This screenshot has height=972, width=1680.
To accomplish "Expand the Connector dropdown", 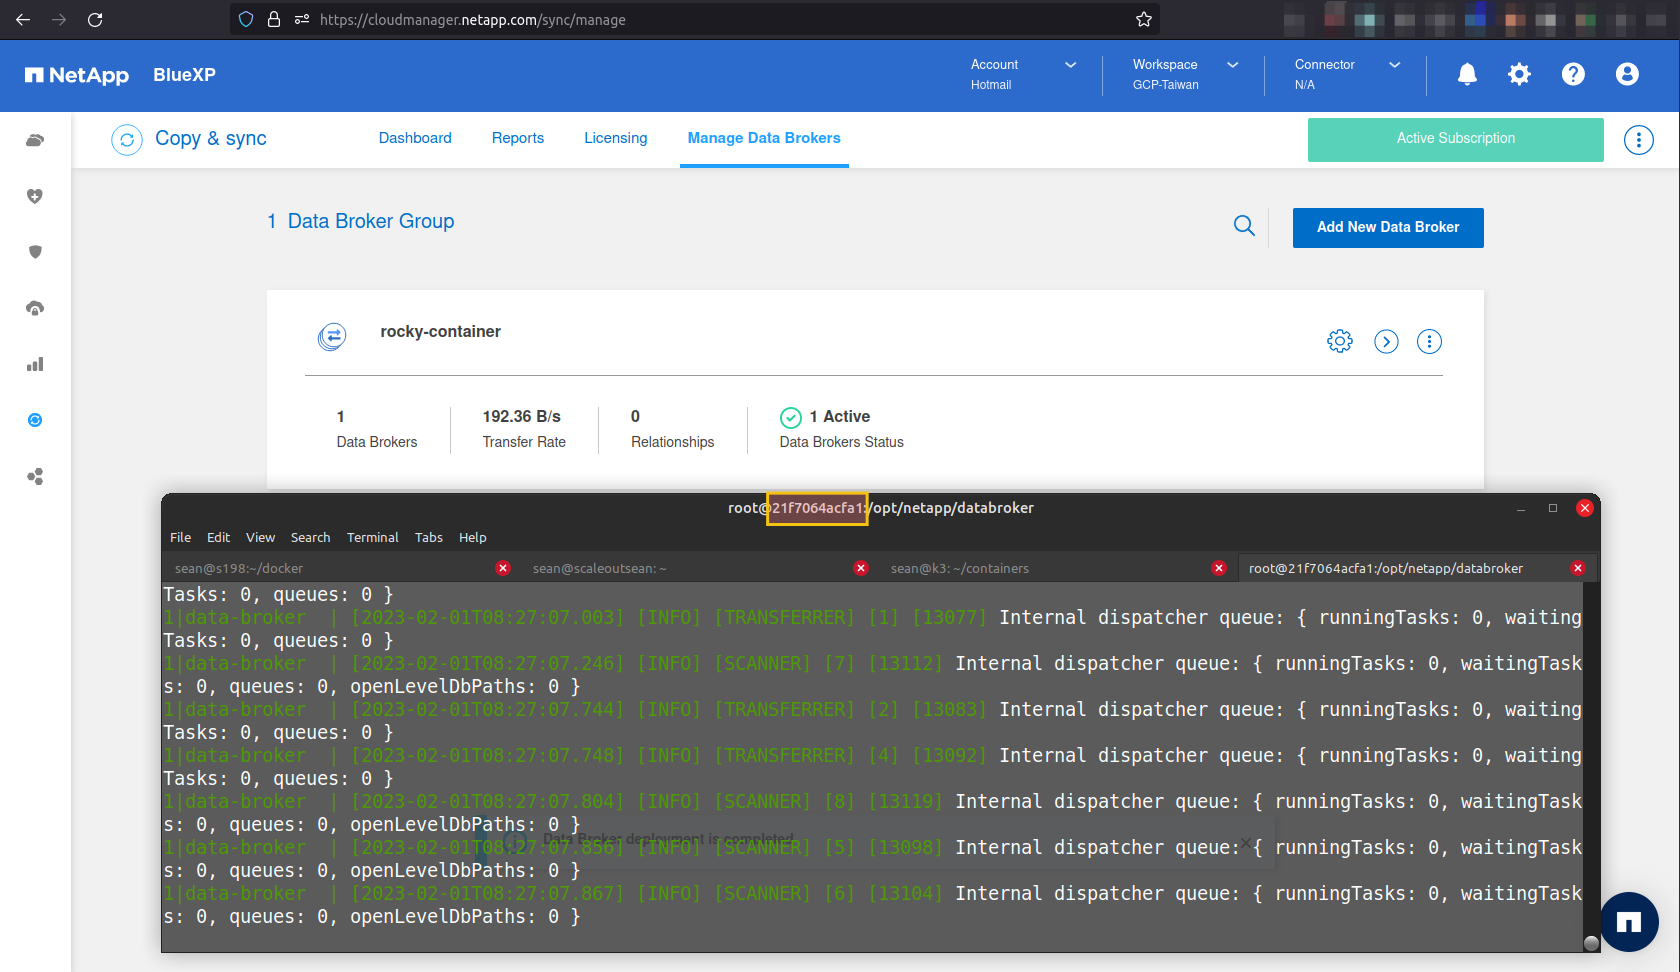I will pos(1347,74).
